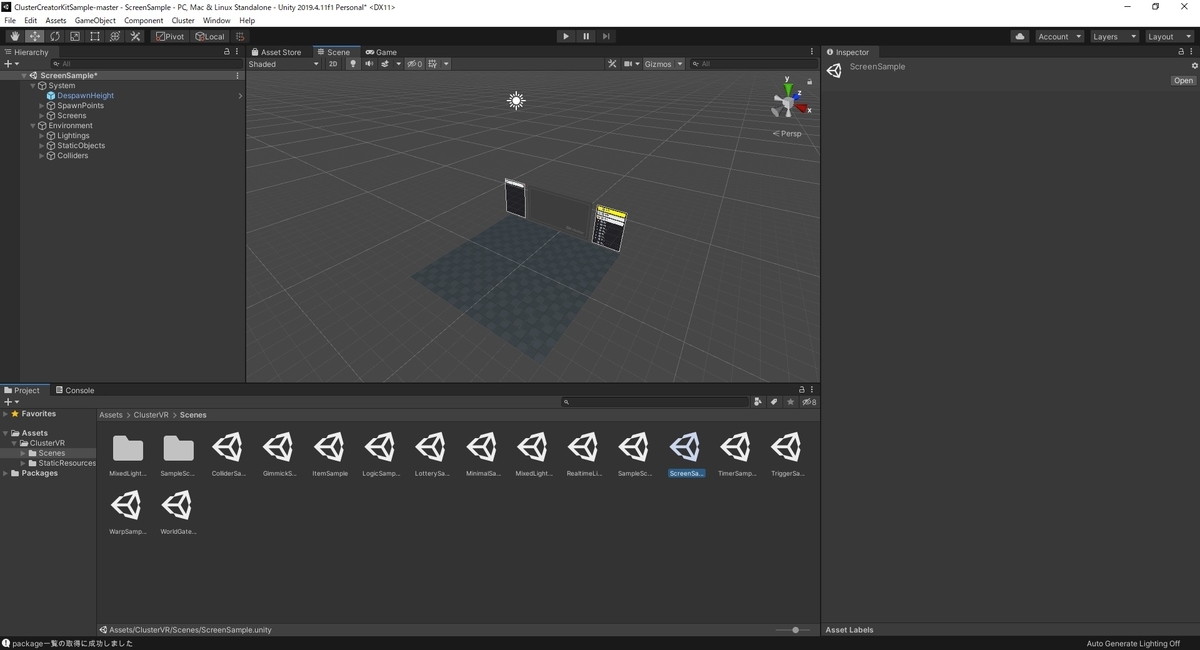Screen dimensions: 1200x650
Task: Collapse the Environment group
Action: tap(32, 126)
